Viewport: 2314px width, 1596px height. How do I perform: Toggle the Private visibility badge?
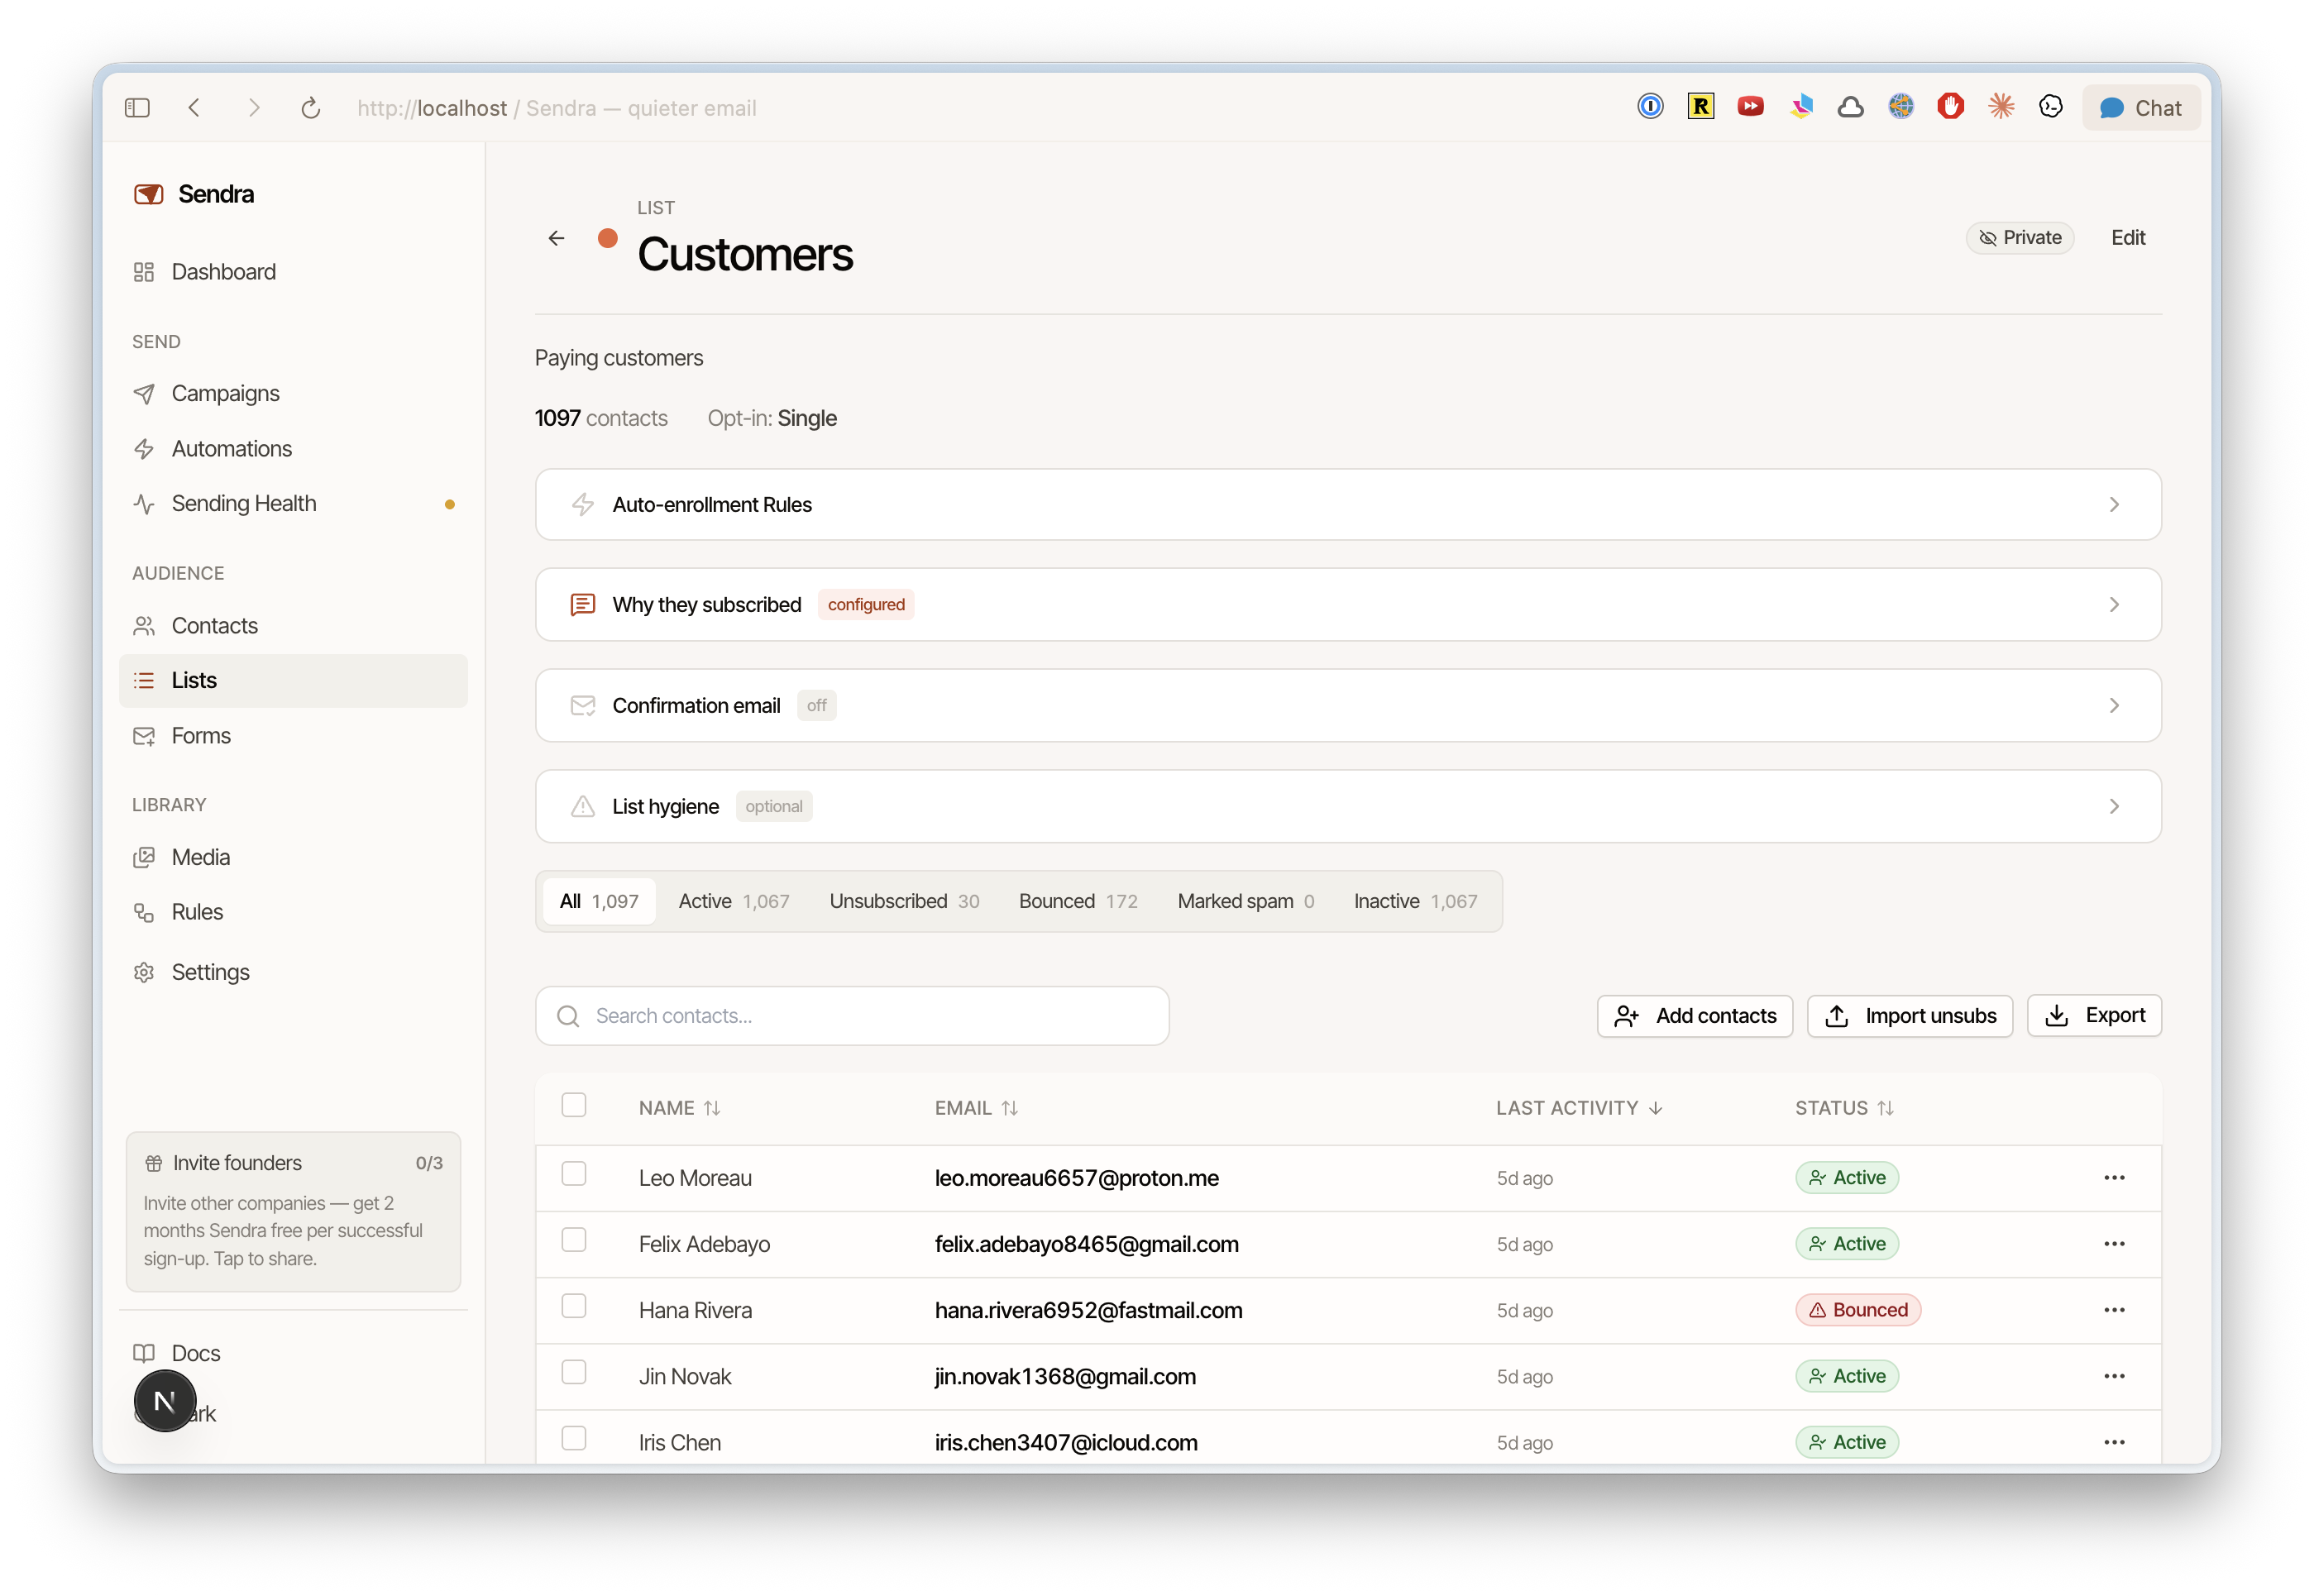point(2020,238)
